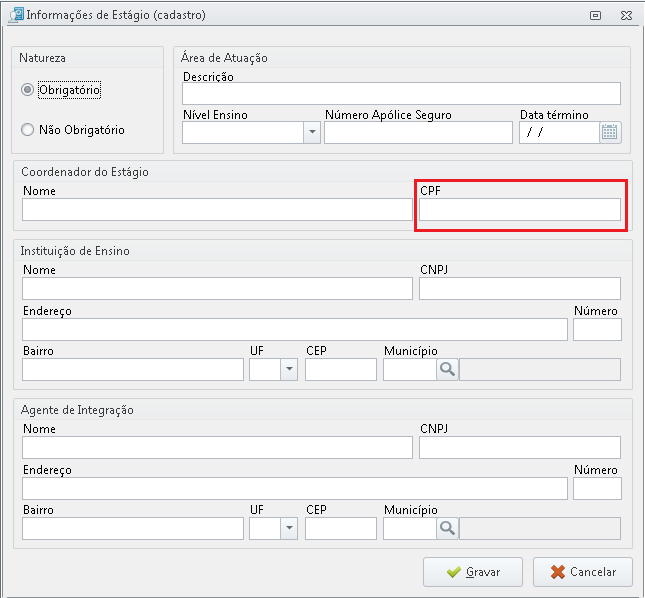Close the Informações de Estágio dialog
645x598 pixels.
[626, 16]
